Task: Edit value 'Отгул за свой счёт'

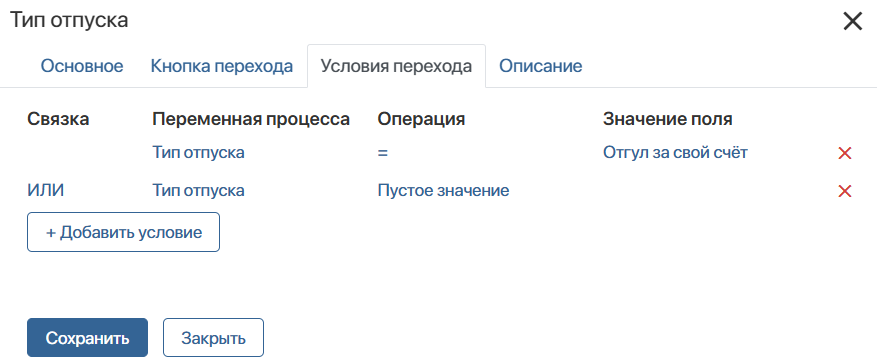Action: [x=675, y=152]
